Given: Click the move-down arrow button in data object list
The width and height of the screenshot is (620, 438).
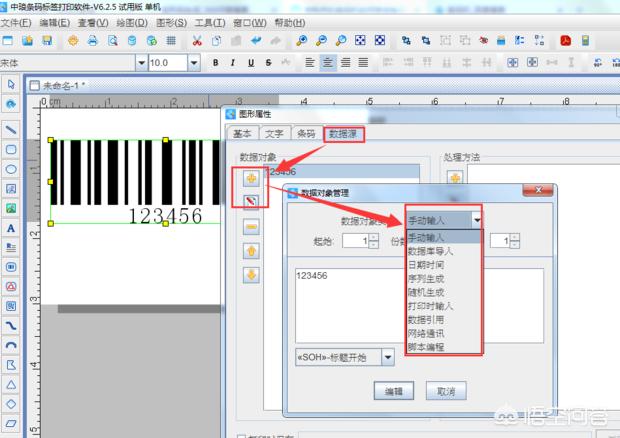Looking at the screenshot, I should [x=251, y=275].
